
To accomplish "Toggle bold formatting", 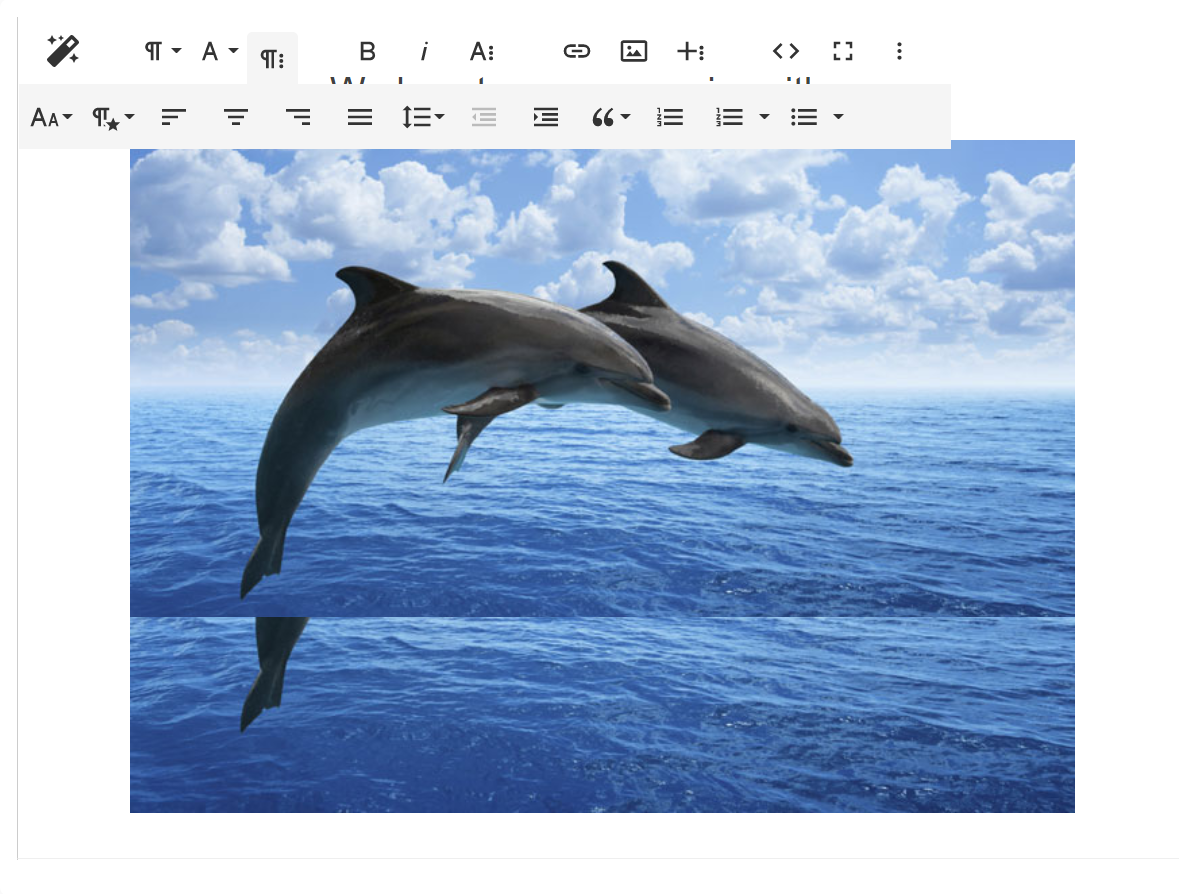I will [x=367, y=51].
